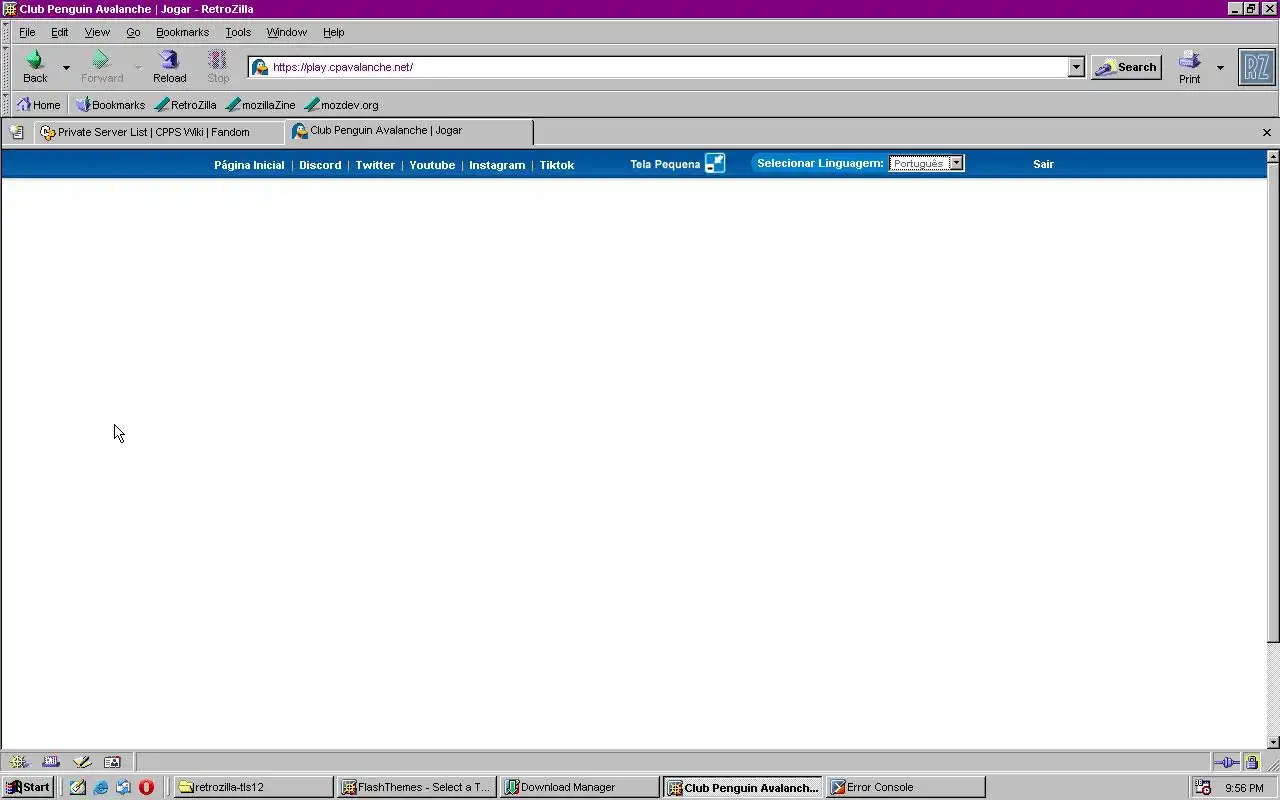Switch to Private Server List Fandom tab

click(x=159, y=132)
